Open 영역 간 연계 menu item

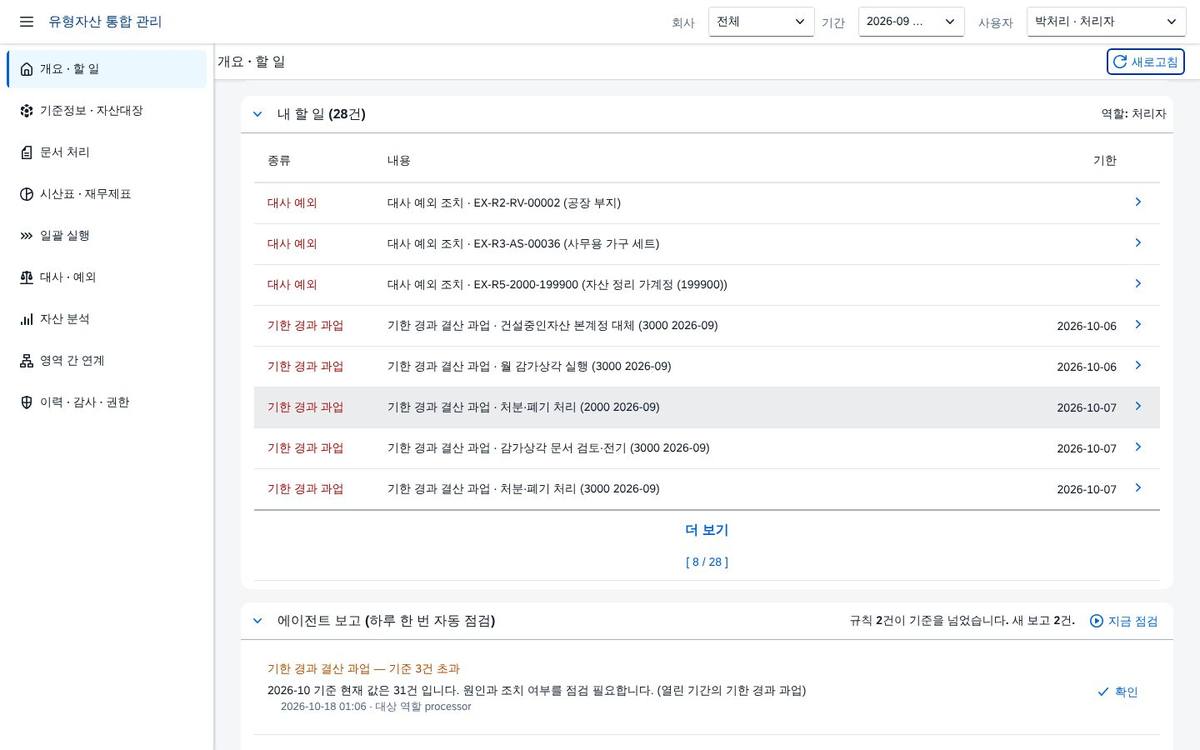[x=106, y=361]
